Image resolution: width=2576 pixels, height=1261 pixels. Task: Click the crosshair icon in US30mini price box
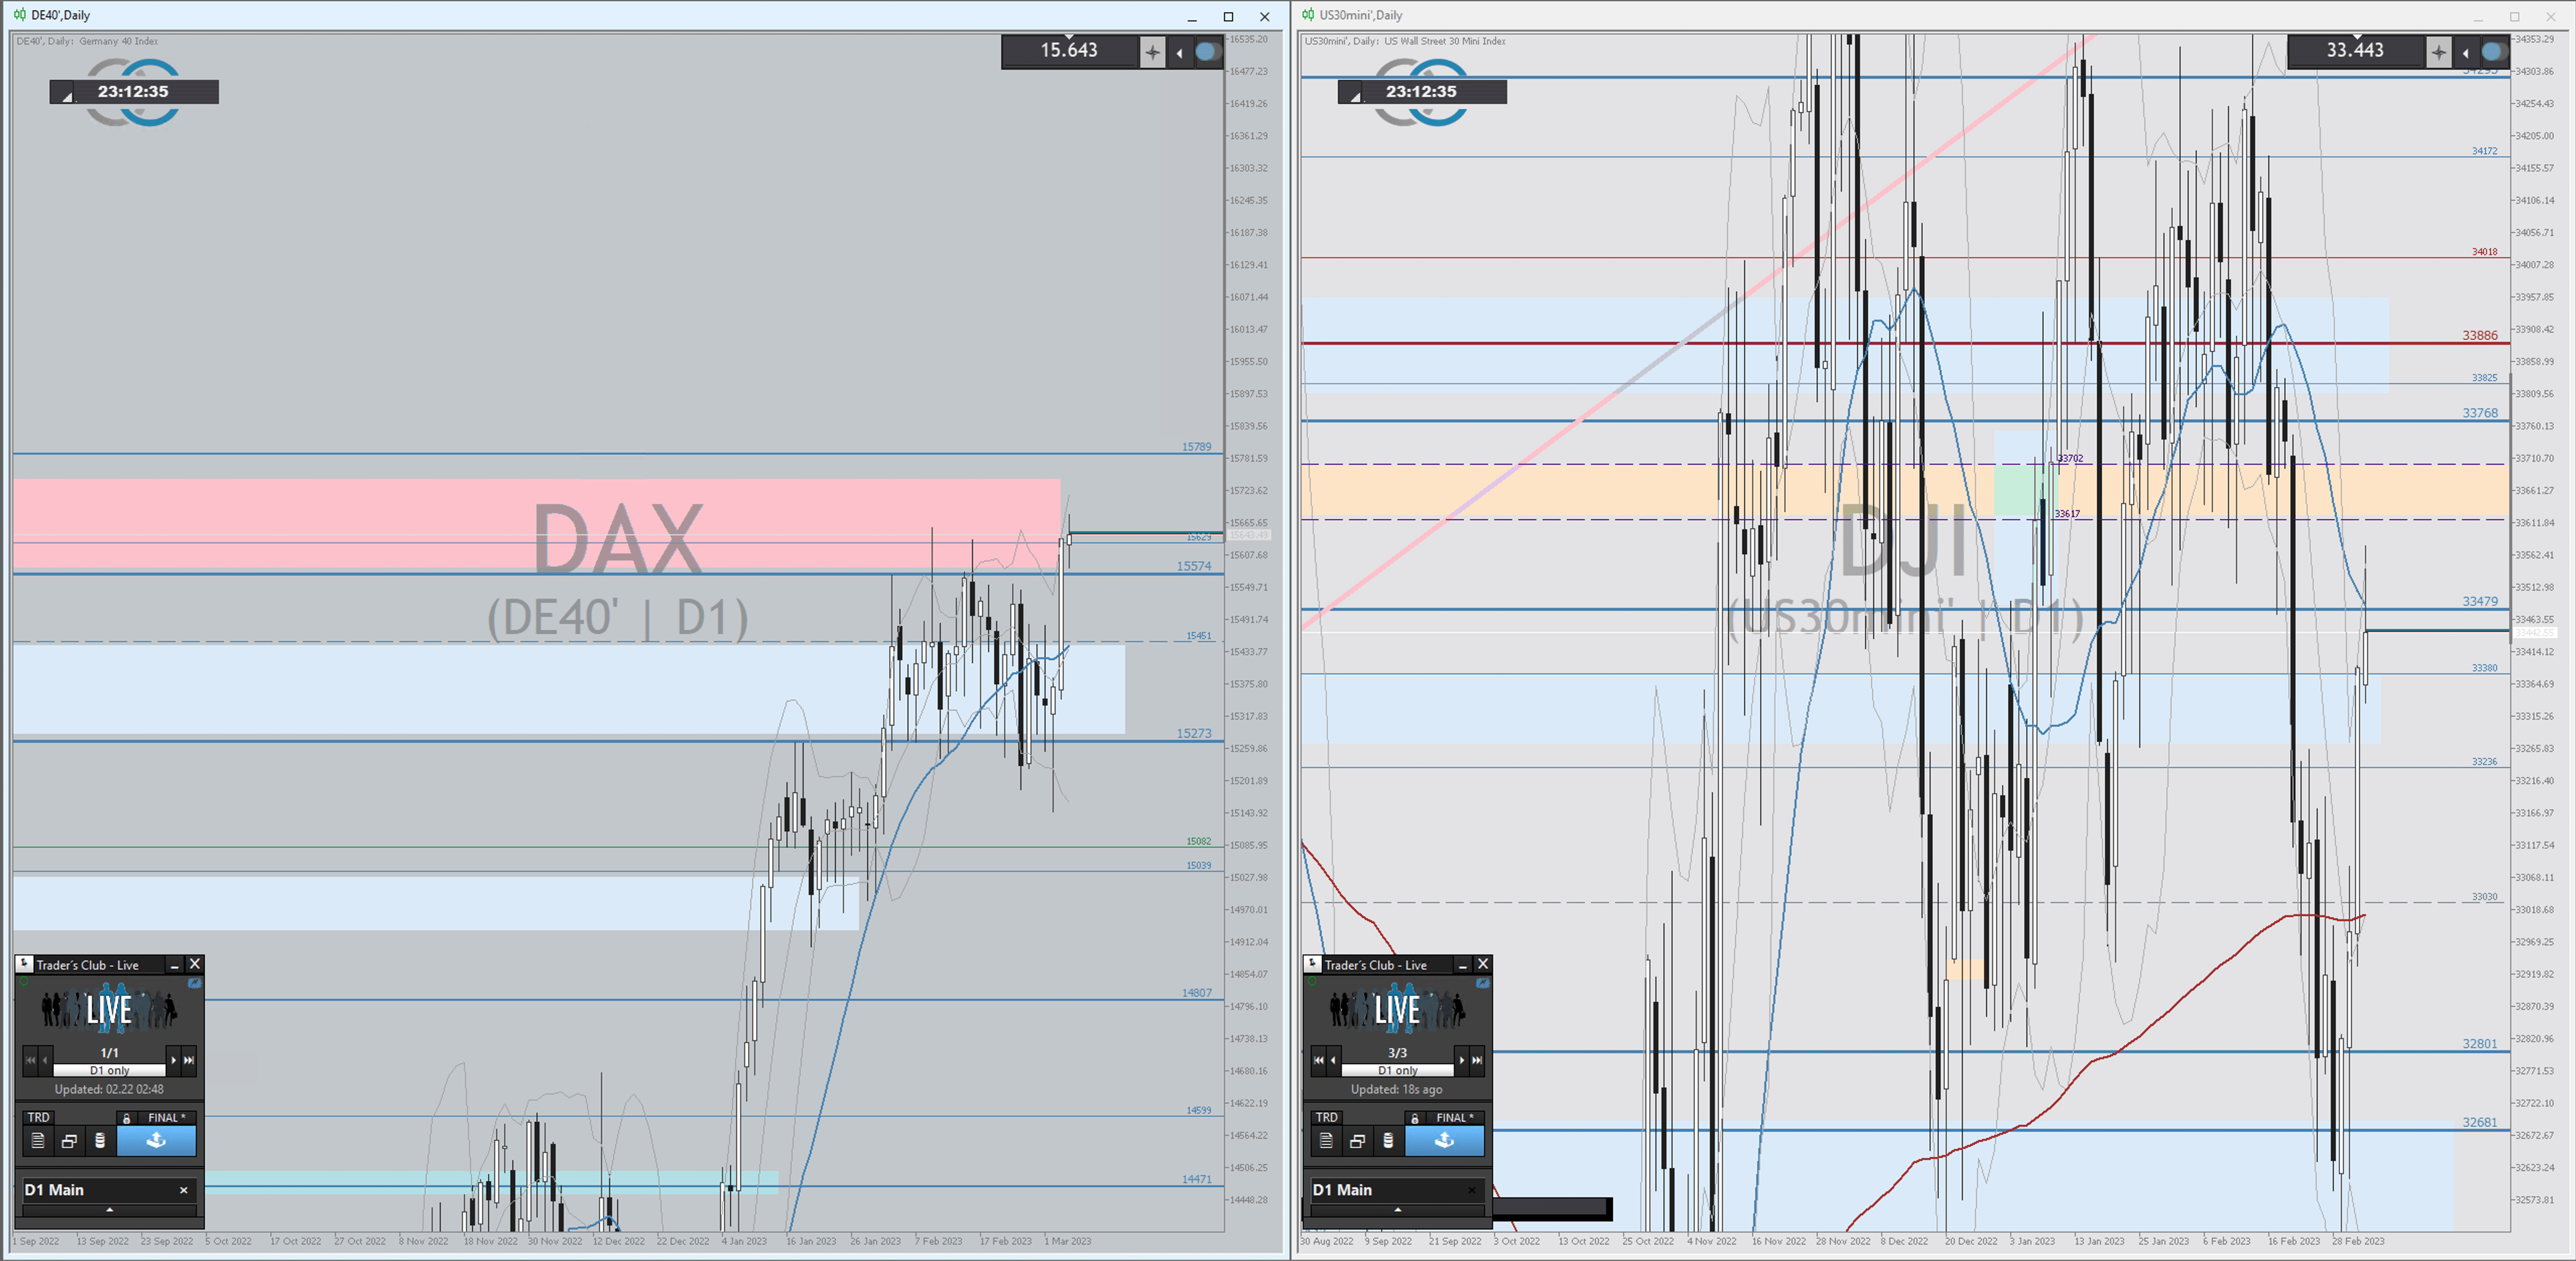click(2438, 52)
